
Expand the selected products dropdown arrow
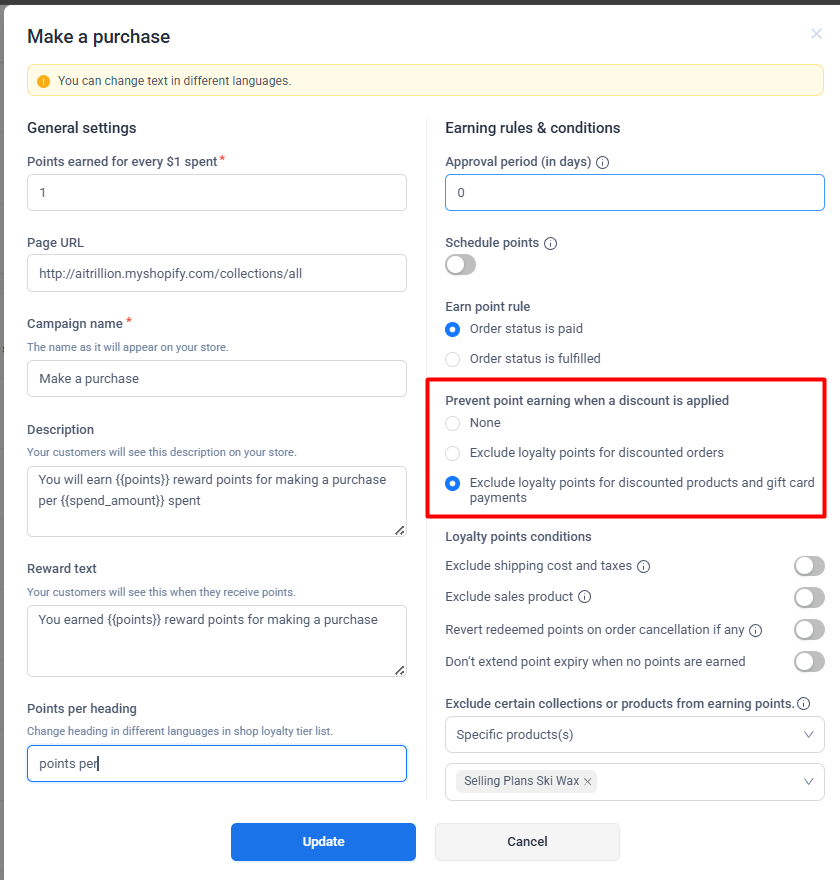coord(809,782)
